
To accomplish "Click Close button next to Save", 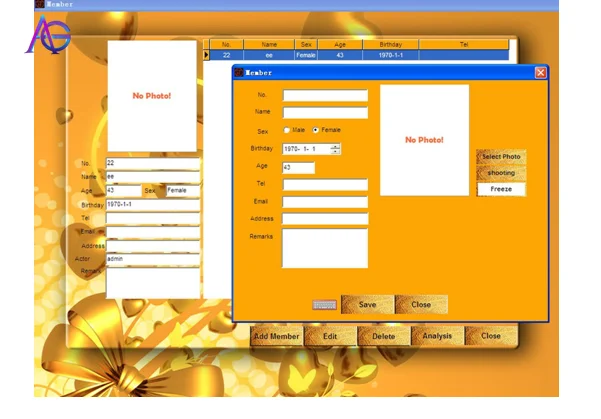I will [x=421, y=304].
